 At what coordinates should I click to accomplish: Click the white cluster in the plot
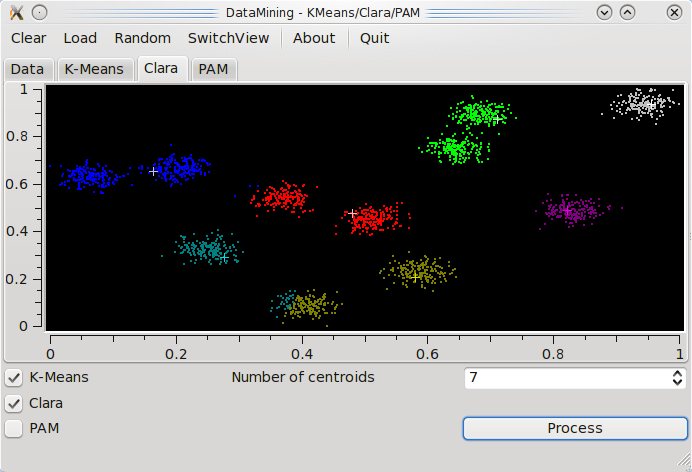642,104
